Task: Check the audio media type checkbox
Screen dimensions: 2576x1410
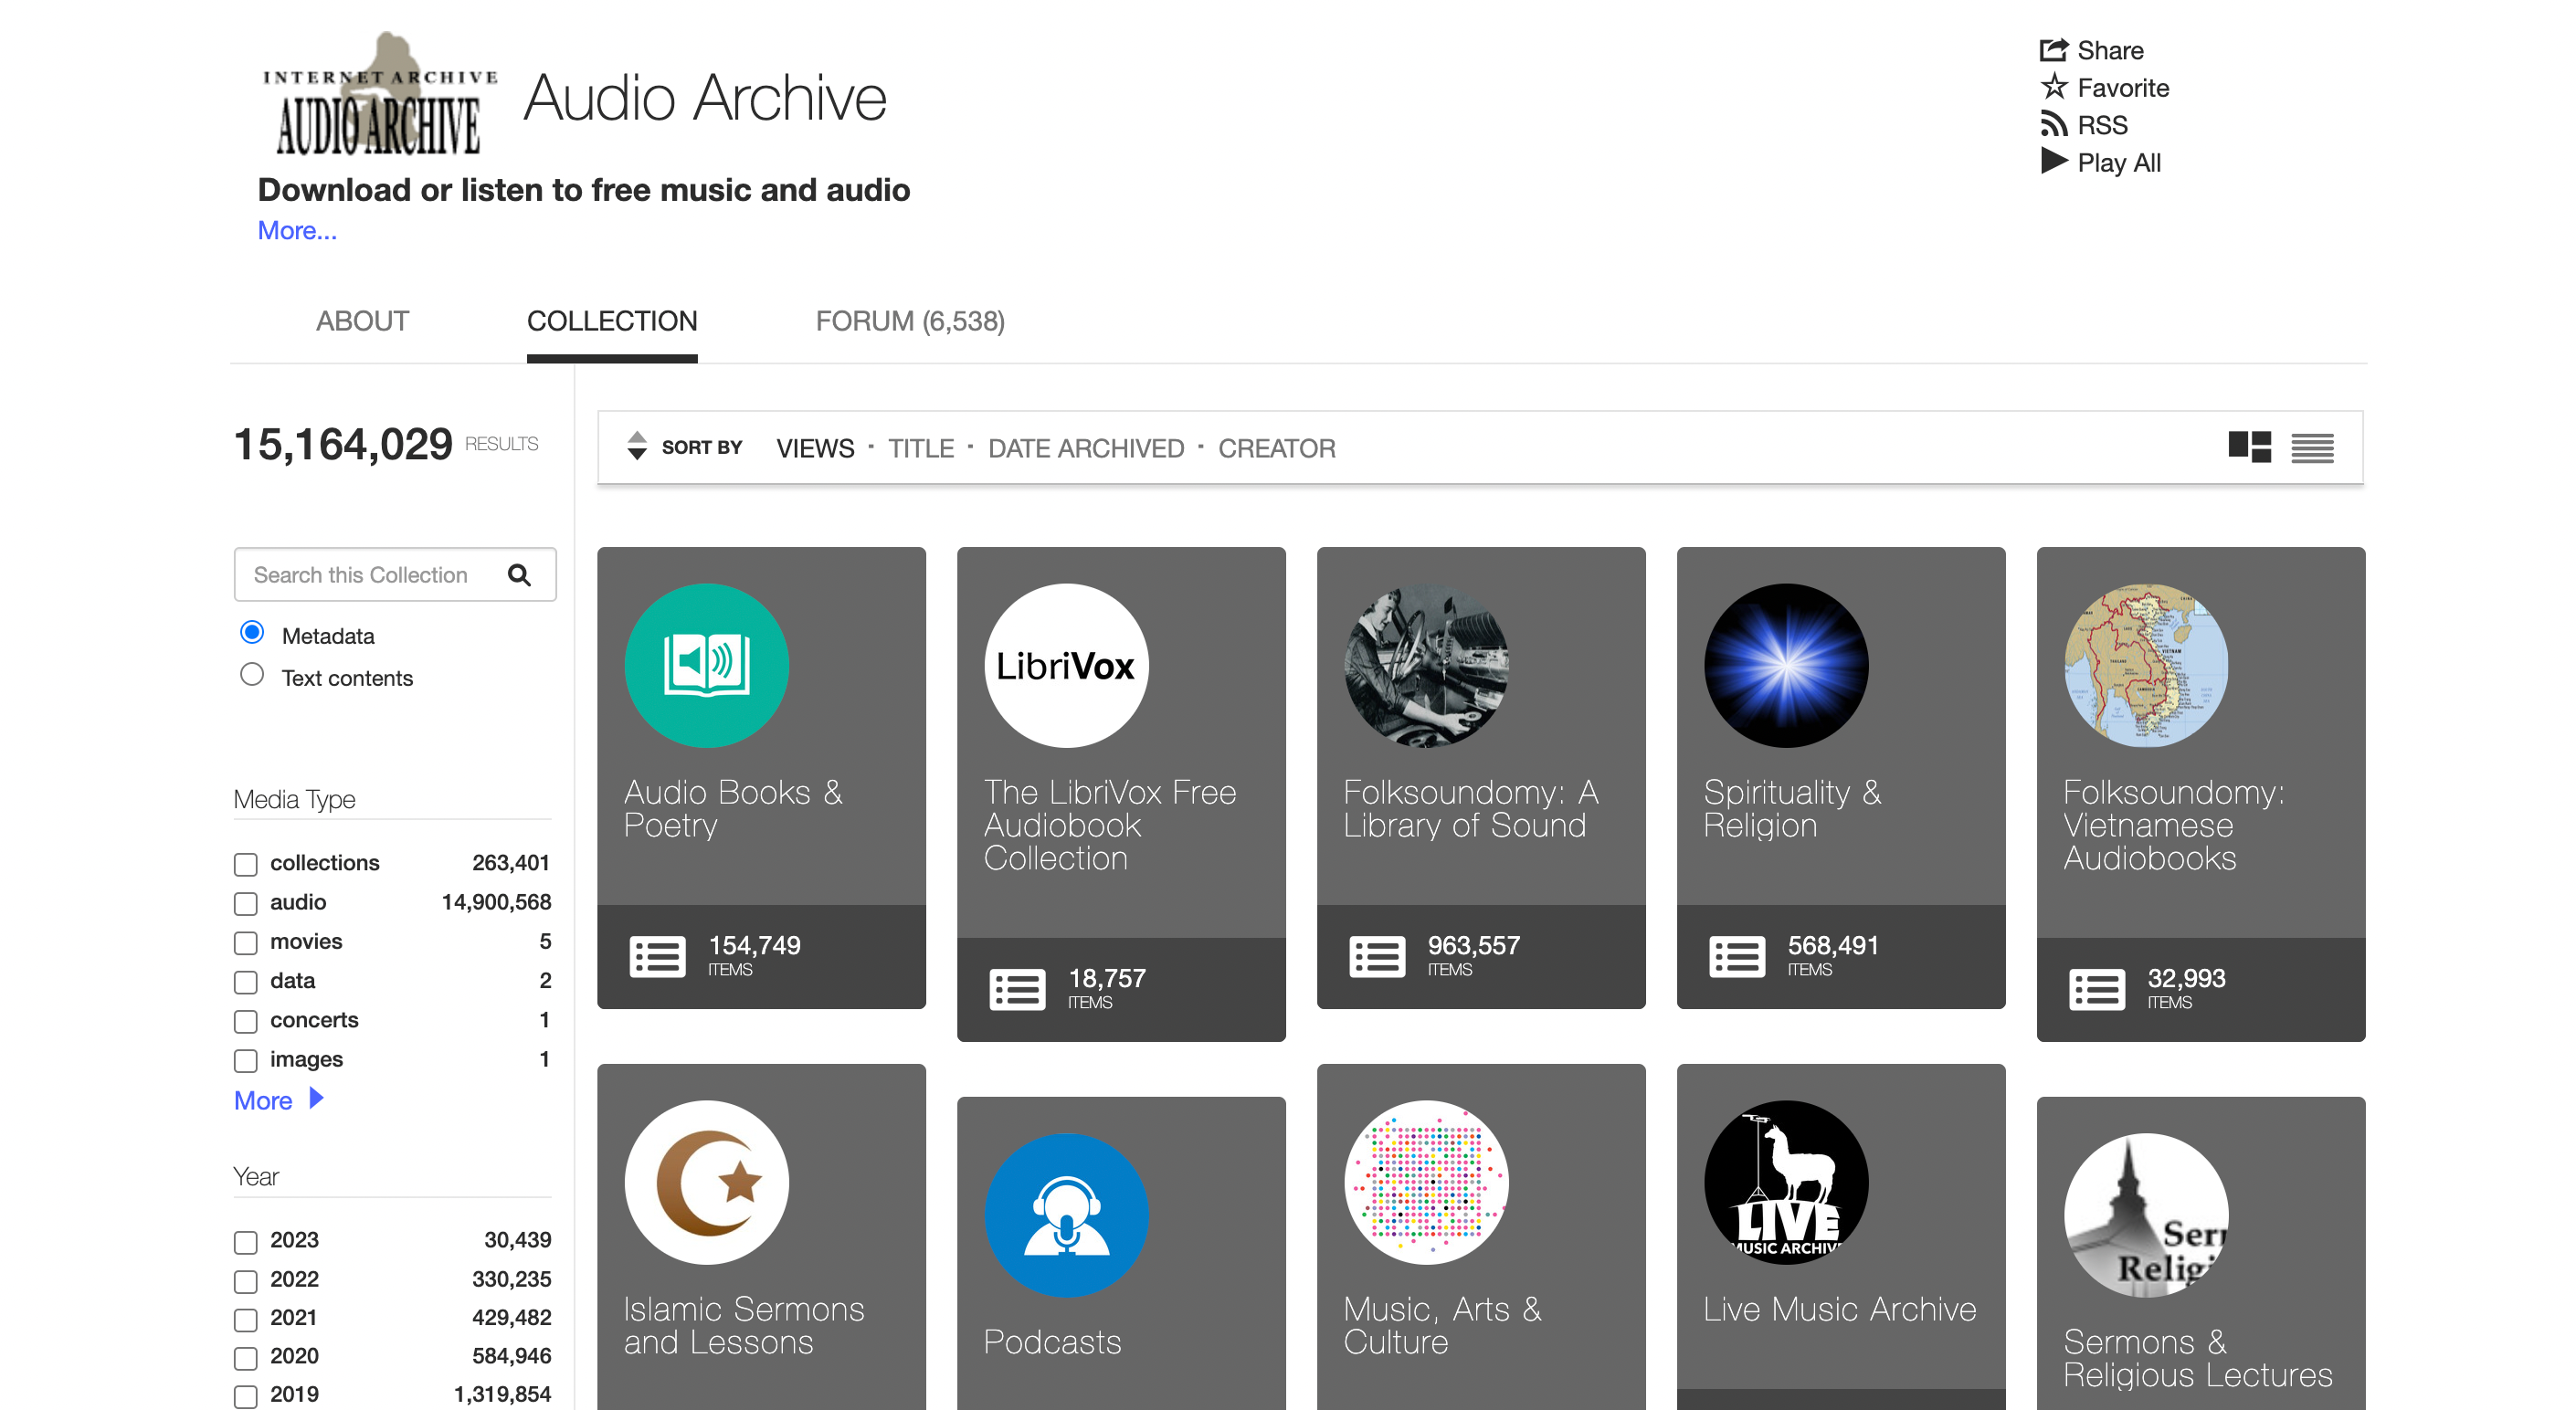Action: (x=246, y=903)
